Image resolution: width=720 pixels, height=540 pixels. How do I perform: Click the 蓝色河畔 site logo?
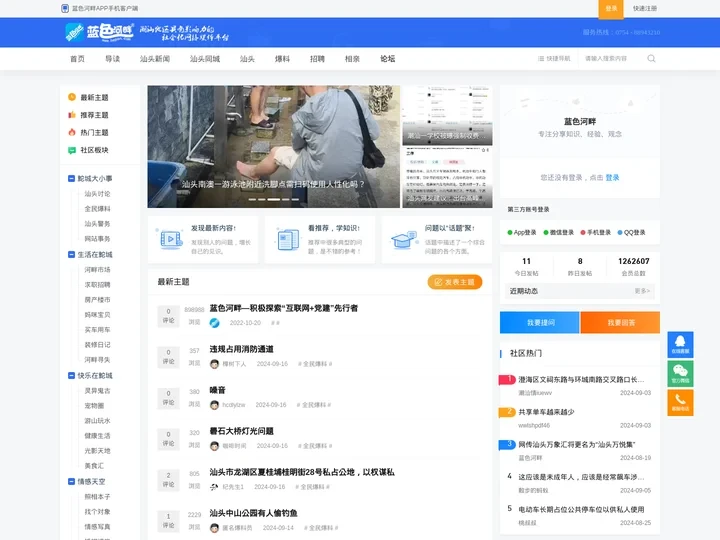[99, 33]
